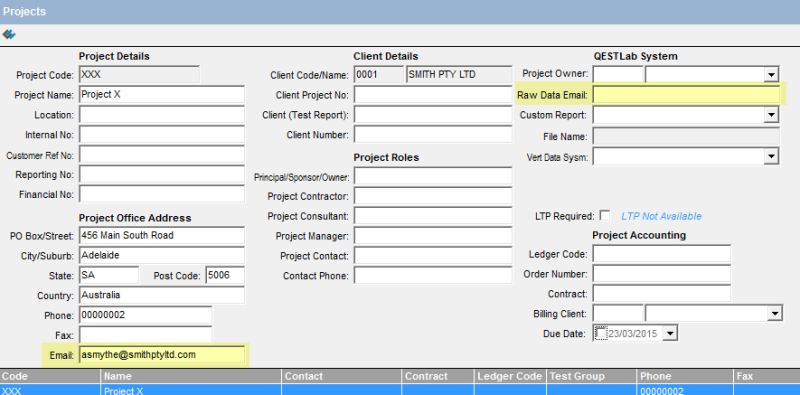Screen dimensions: 800x395
Task: Click the Contact column header
Action: (341, 376)
